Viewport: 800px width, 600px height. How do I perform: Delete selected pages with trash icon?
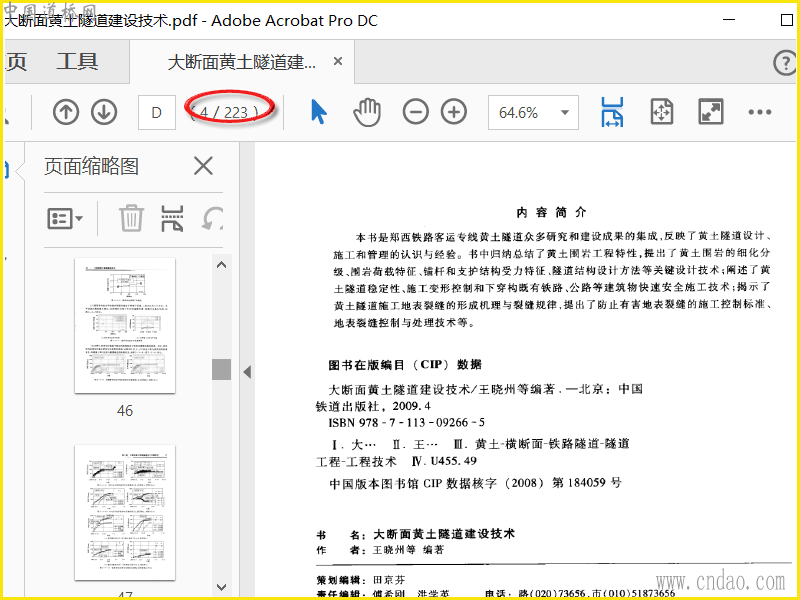131,218
